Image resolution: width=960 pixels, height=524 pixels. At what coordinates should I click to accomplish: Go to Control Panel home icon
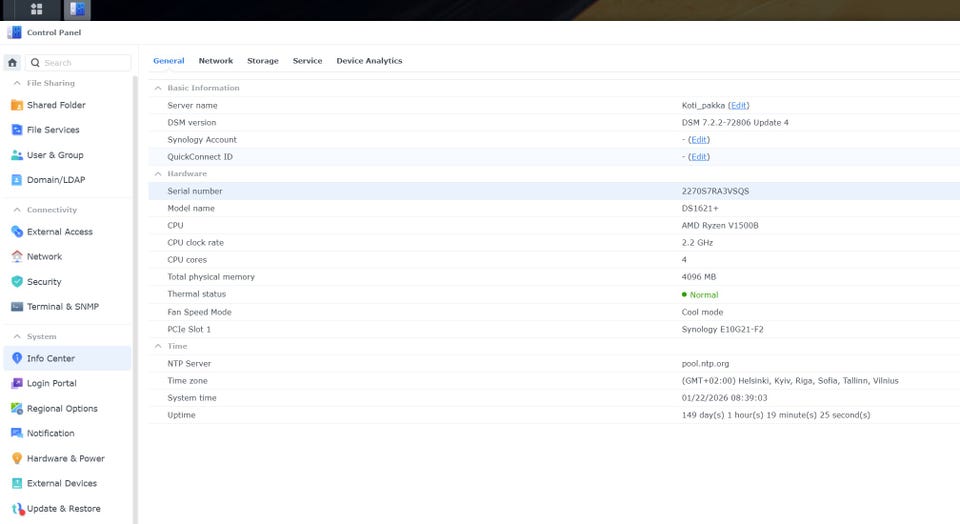pyautogui.click(x=12, y=62)
